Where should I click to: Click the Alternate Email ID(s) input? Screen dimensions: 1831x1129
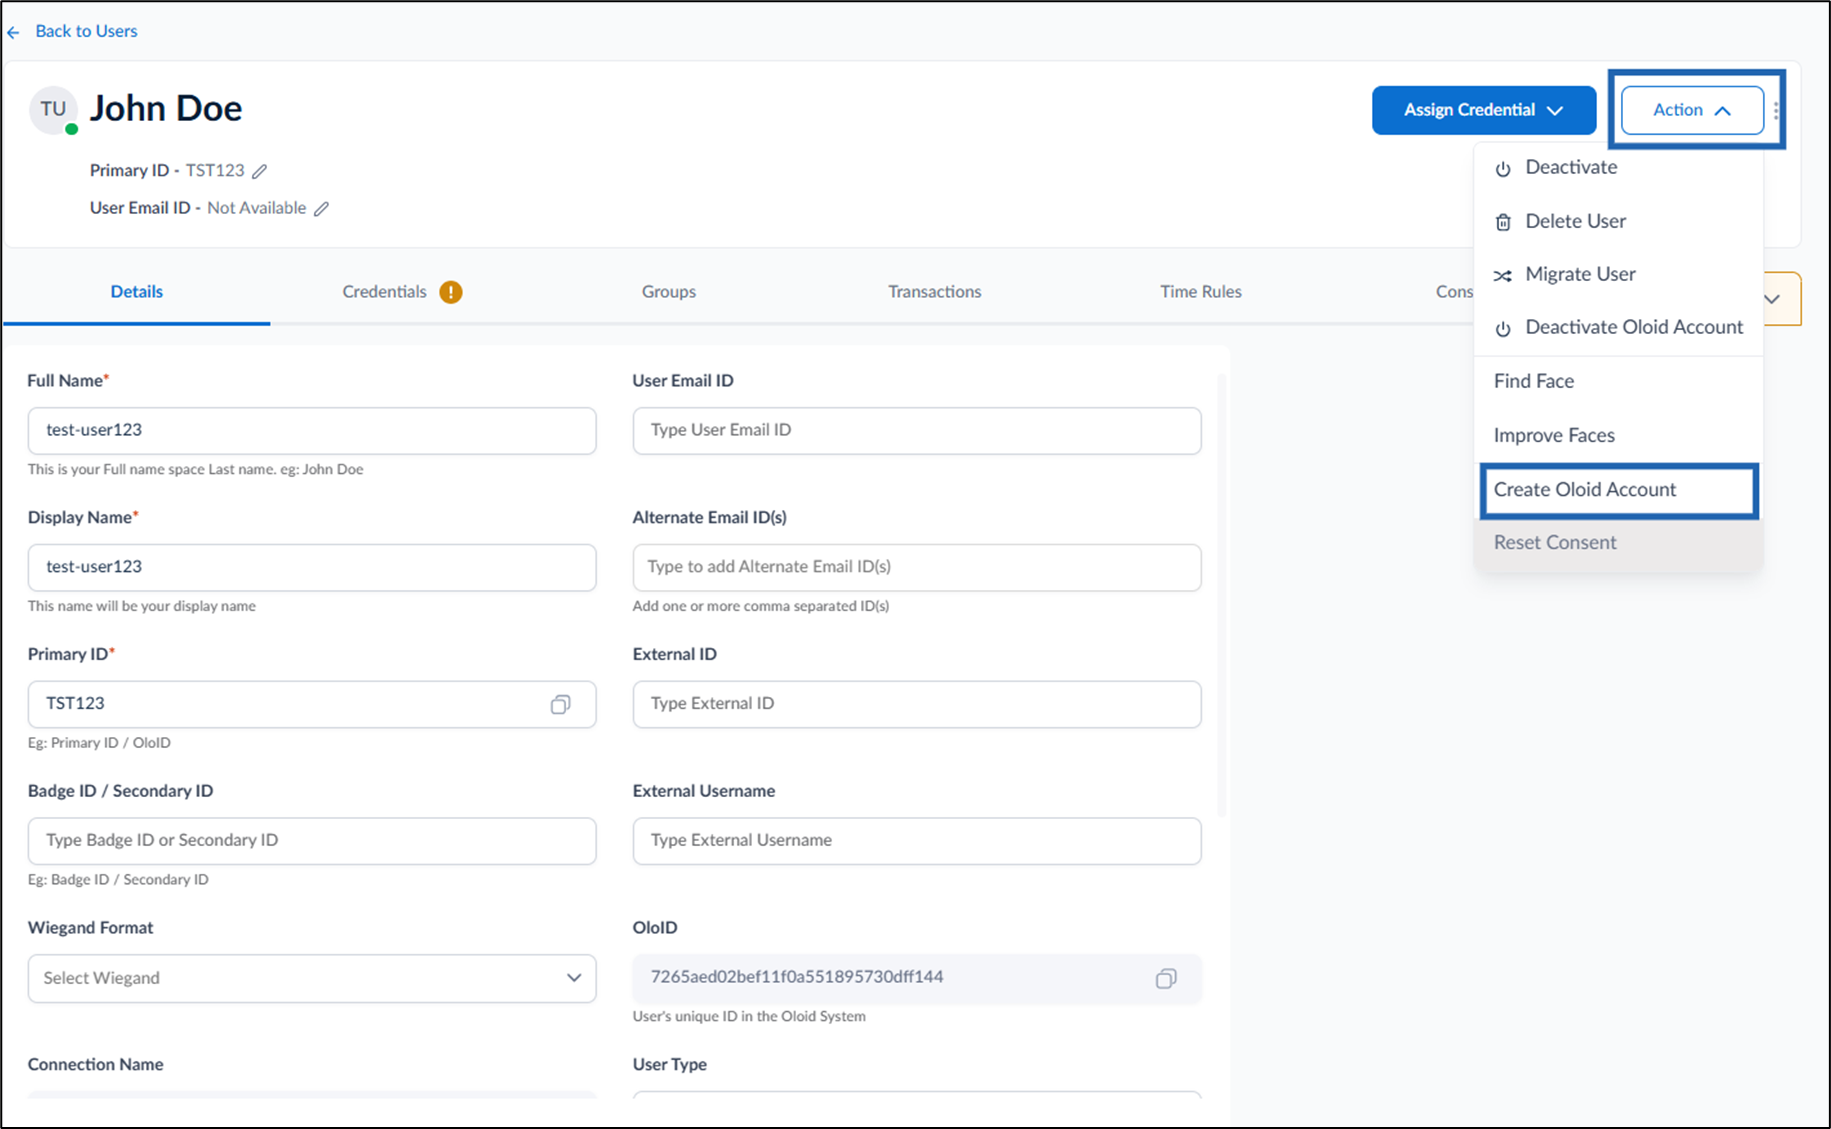[917, 568]
